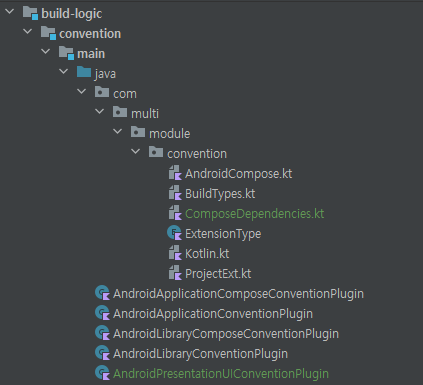This screenshot has width=423, height=385.
Task: Click the AndroidCompose.kt Kotlin file icon
Action: click(175, 173)
